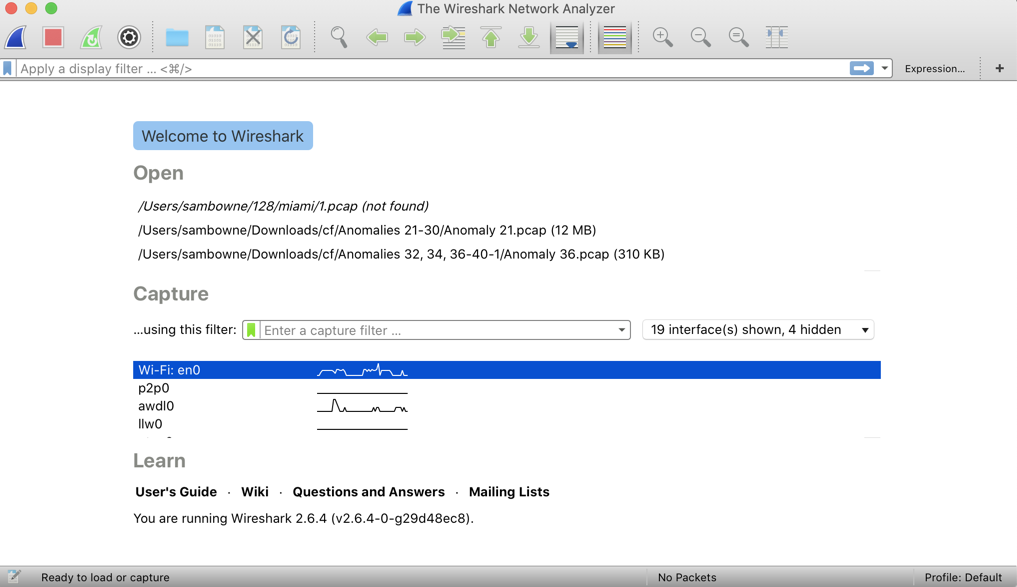Image resolution: width=1017 pixels, height=587 pixels.
Task: Click the Welcome to Wireshark banner
Action: point(222,136)
